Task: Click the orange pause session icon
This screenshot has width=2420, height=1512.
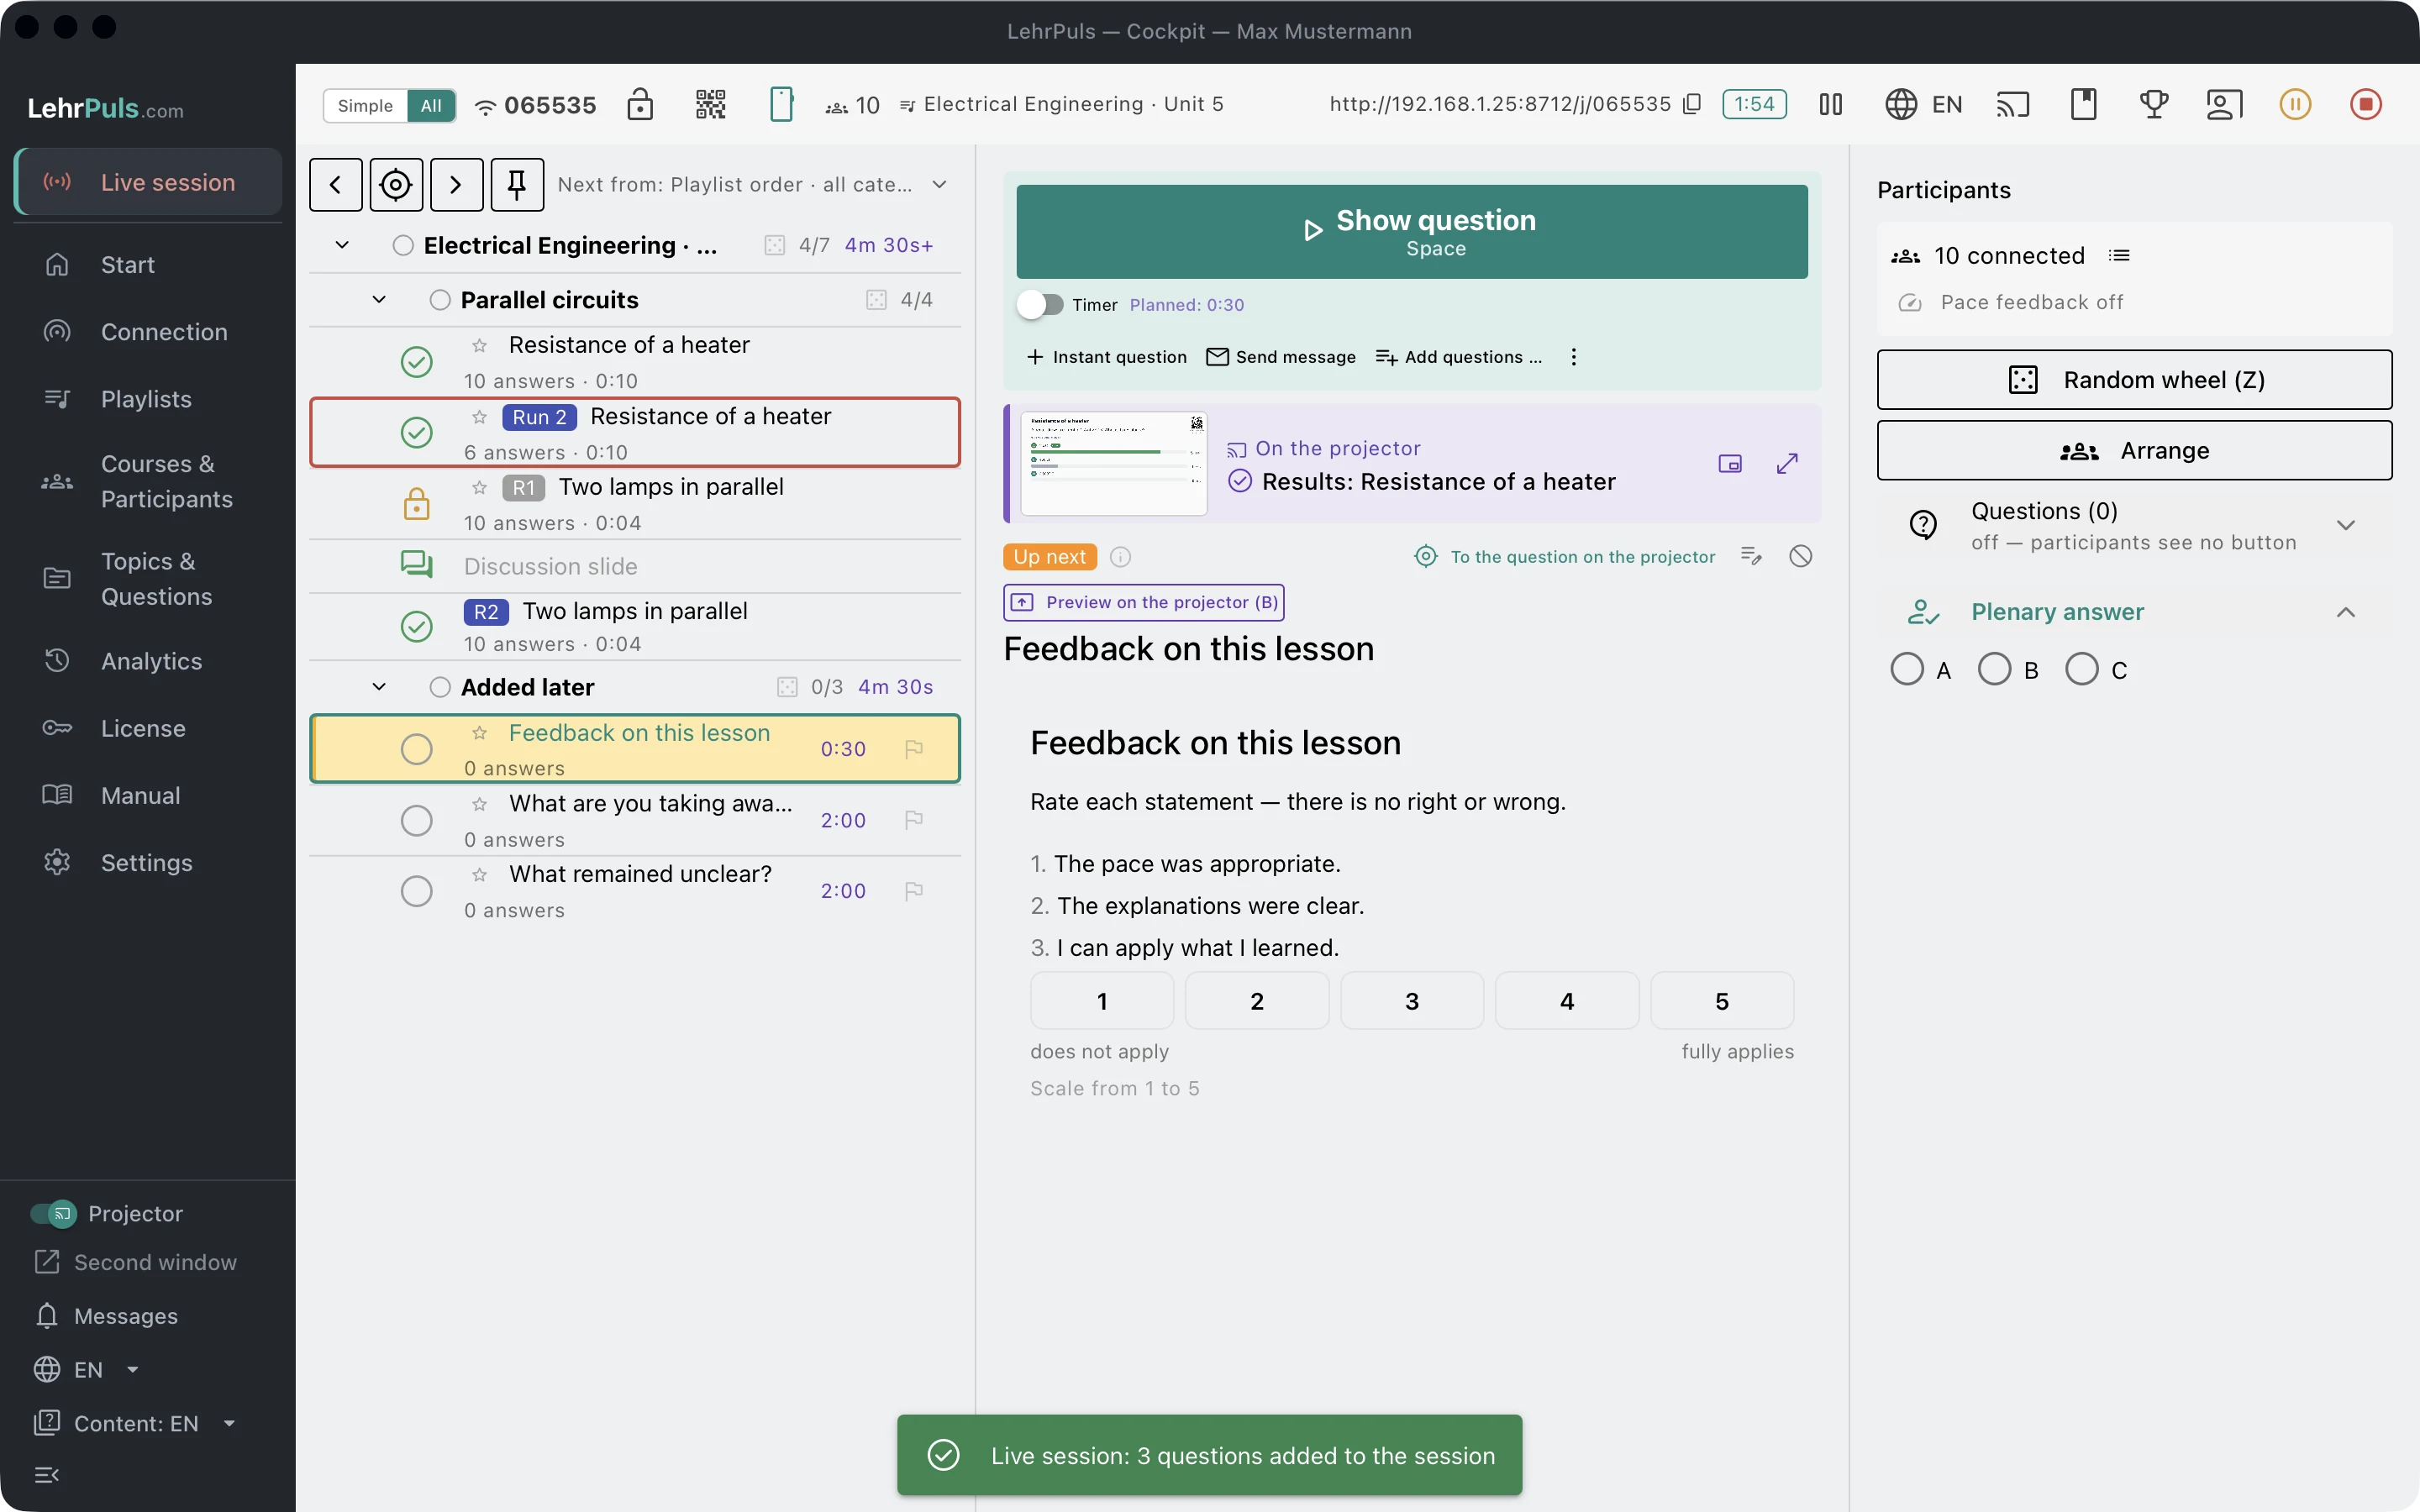Action: coord(2295,104)
